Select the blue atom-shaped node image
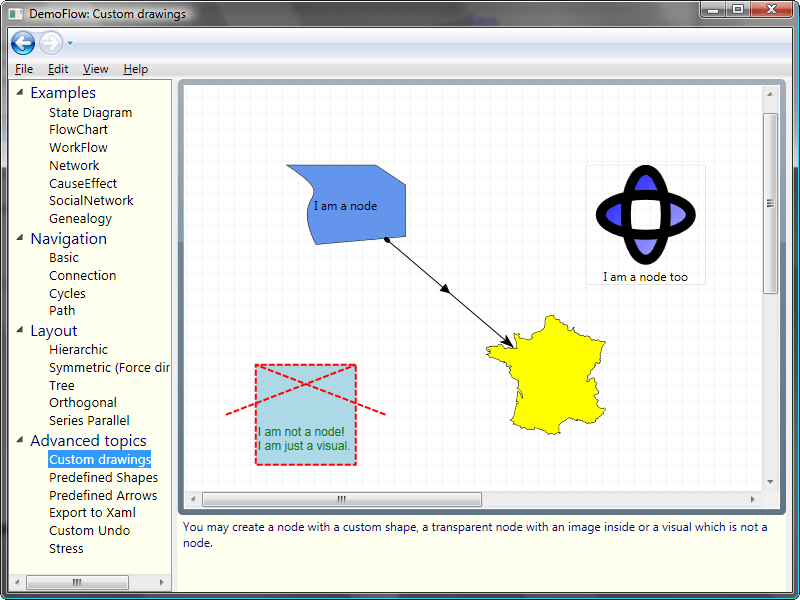This screenshot has height=600, width=800. pos(645,214)
